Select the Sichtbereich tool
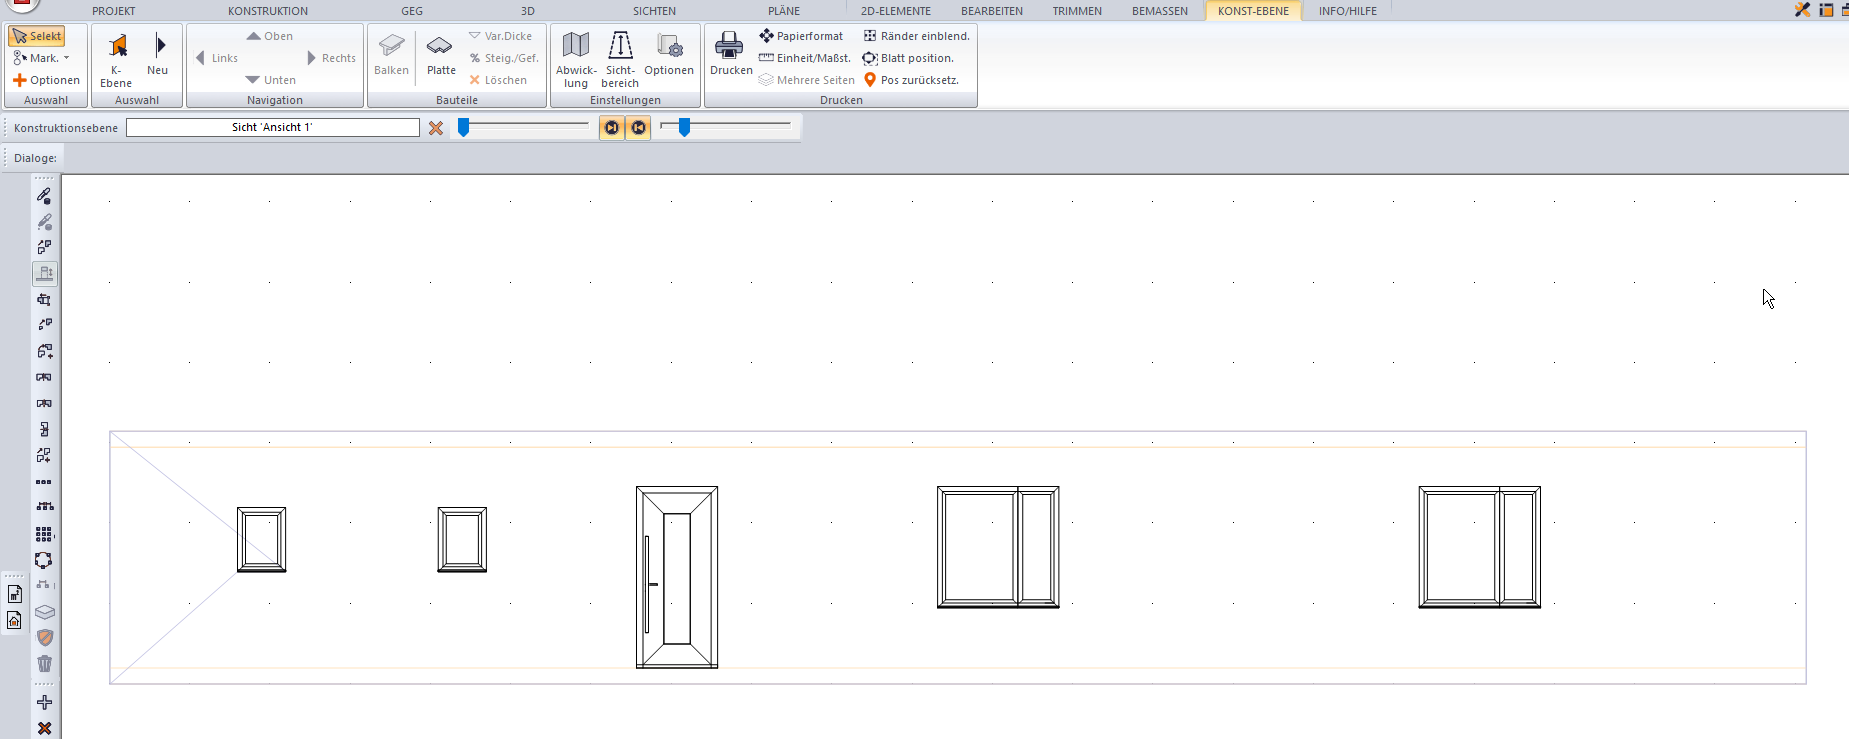 point(620,58)
